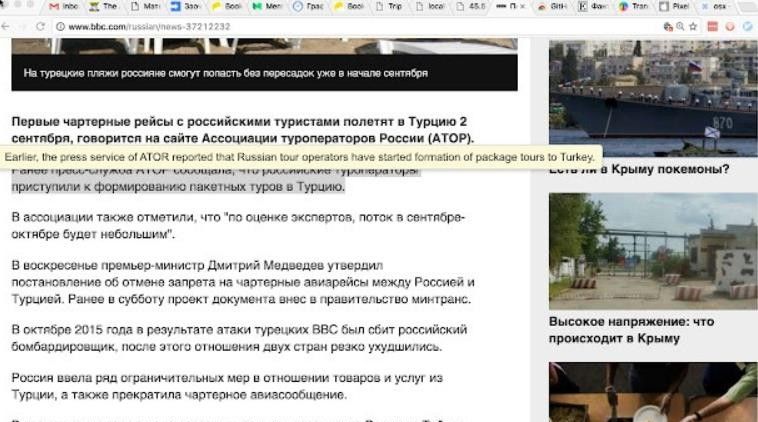Viewport: 758px width, 422px height.
Task: Open the orange round extension icon
Action: (730, 27)
